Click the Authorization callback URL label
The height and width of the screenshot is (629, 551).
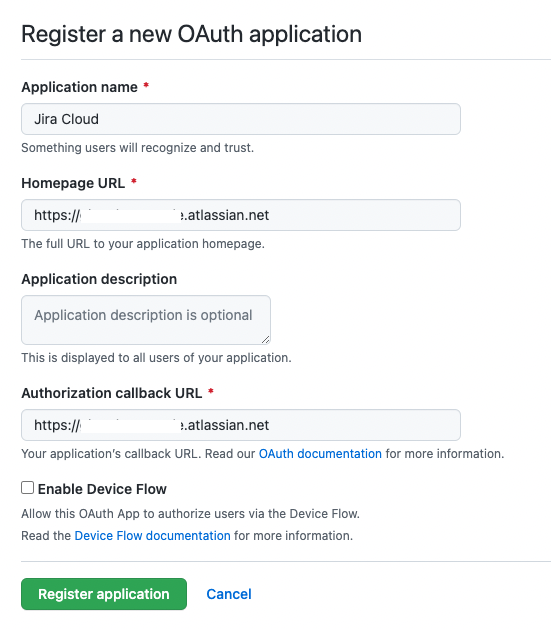pos(112,393)
